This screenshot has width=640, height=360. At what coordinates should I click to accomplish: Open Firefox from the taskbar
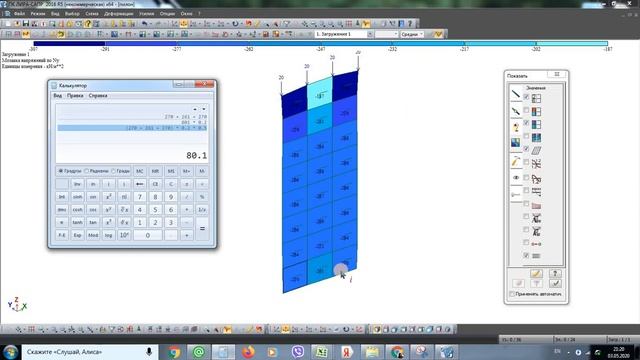tap(248, 352)
